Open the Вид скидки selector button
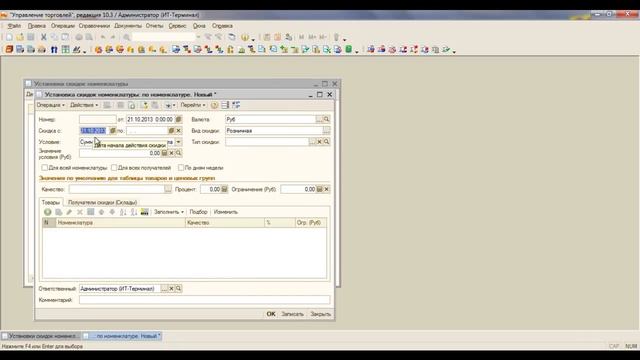Screen dimensions: 640x360 [327, 131]
